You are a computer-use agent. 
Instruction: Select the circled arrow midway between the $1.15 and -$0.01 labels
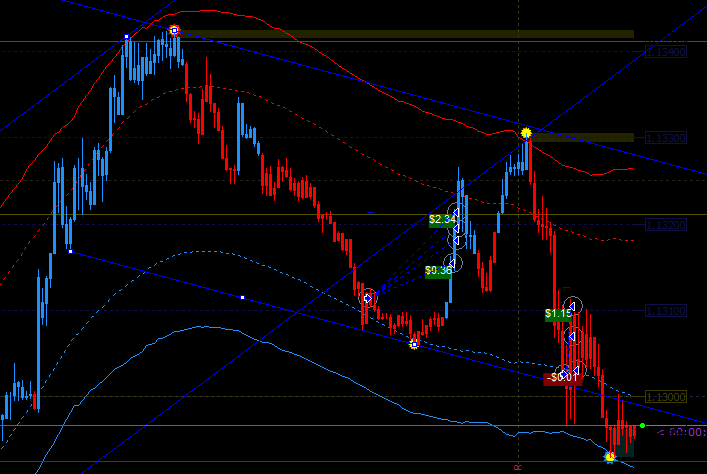(x=572, y=336)
